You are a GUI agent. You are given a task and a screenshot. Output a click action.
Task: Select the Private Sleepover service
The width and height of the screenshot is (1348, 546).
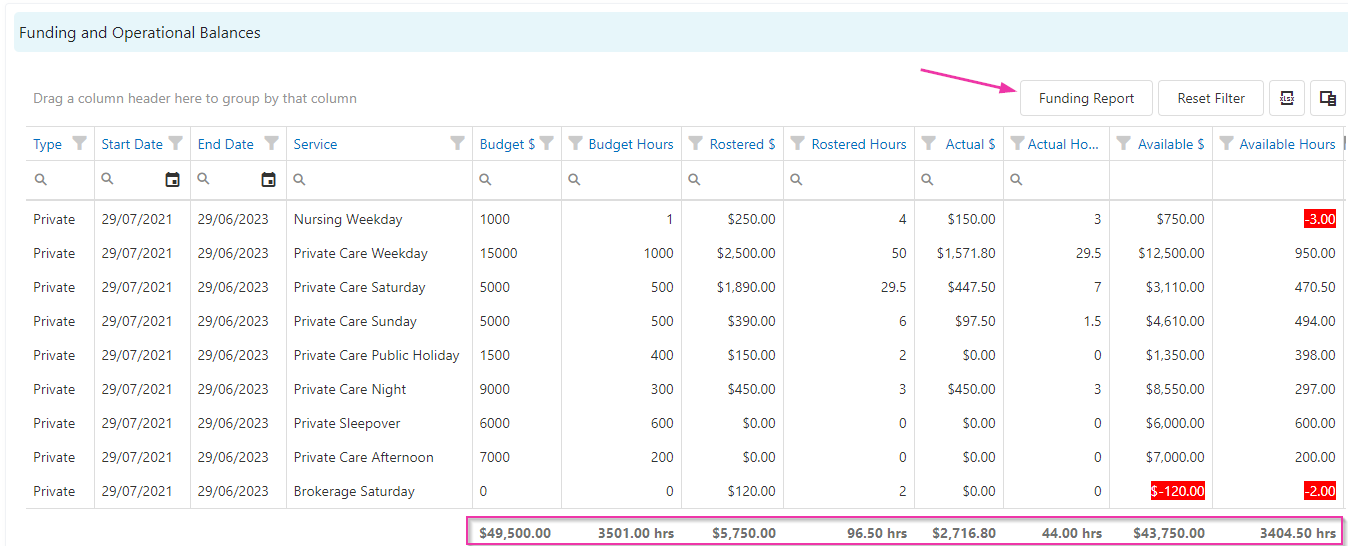coord(346,423)
